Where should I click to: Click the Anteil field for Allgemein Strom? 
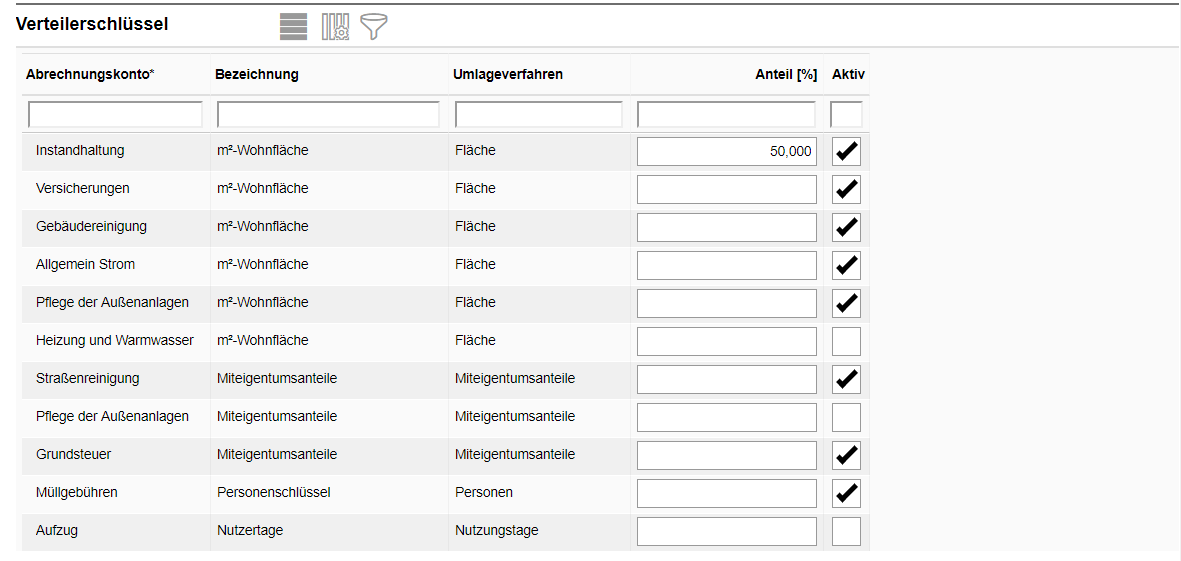[726, 266]
